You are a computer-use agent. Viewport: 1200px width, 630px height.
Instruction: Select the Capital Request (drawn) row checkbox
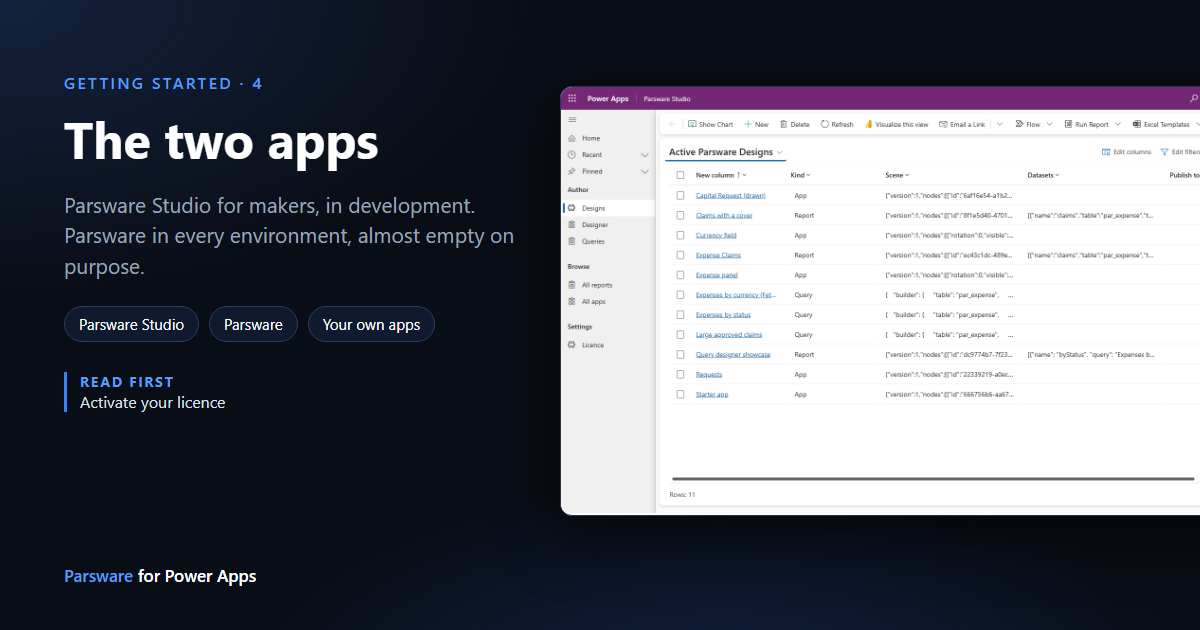[x=680, y=195]
